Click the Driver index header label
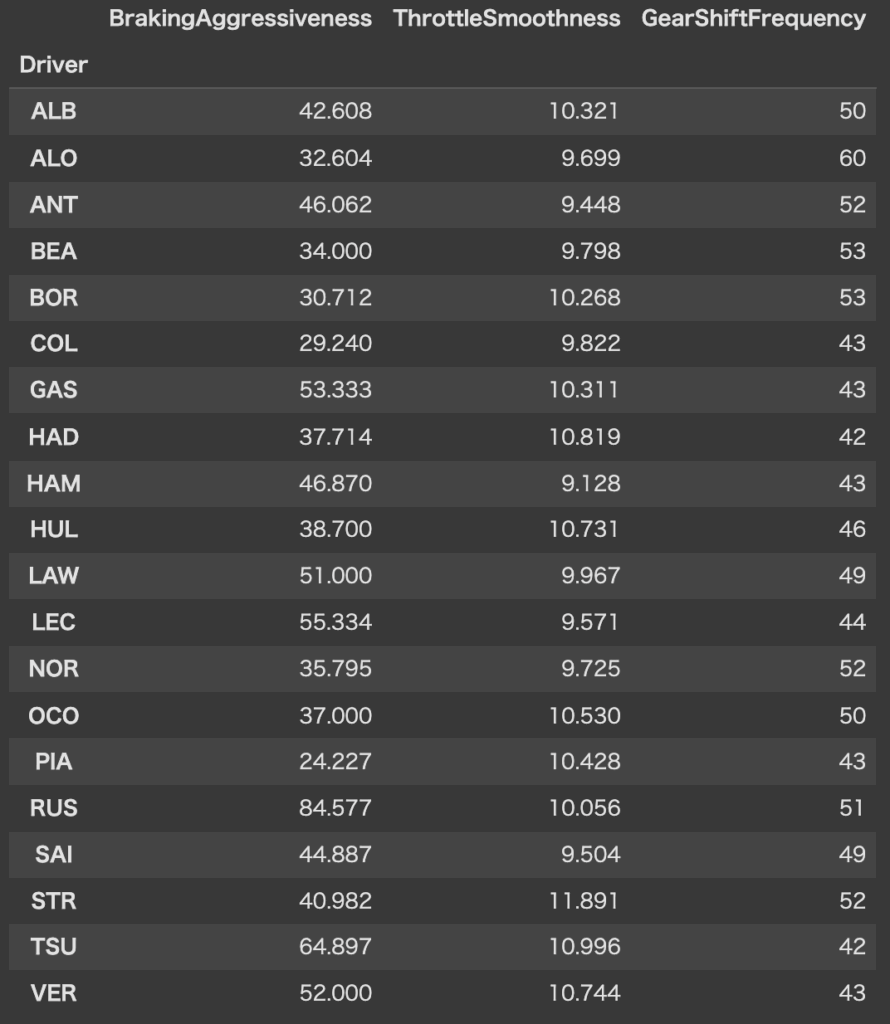 [54, 65]
